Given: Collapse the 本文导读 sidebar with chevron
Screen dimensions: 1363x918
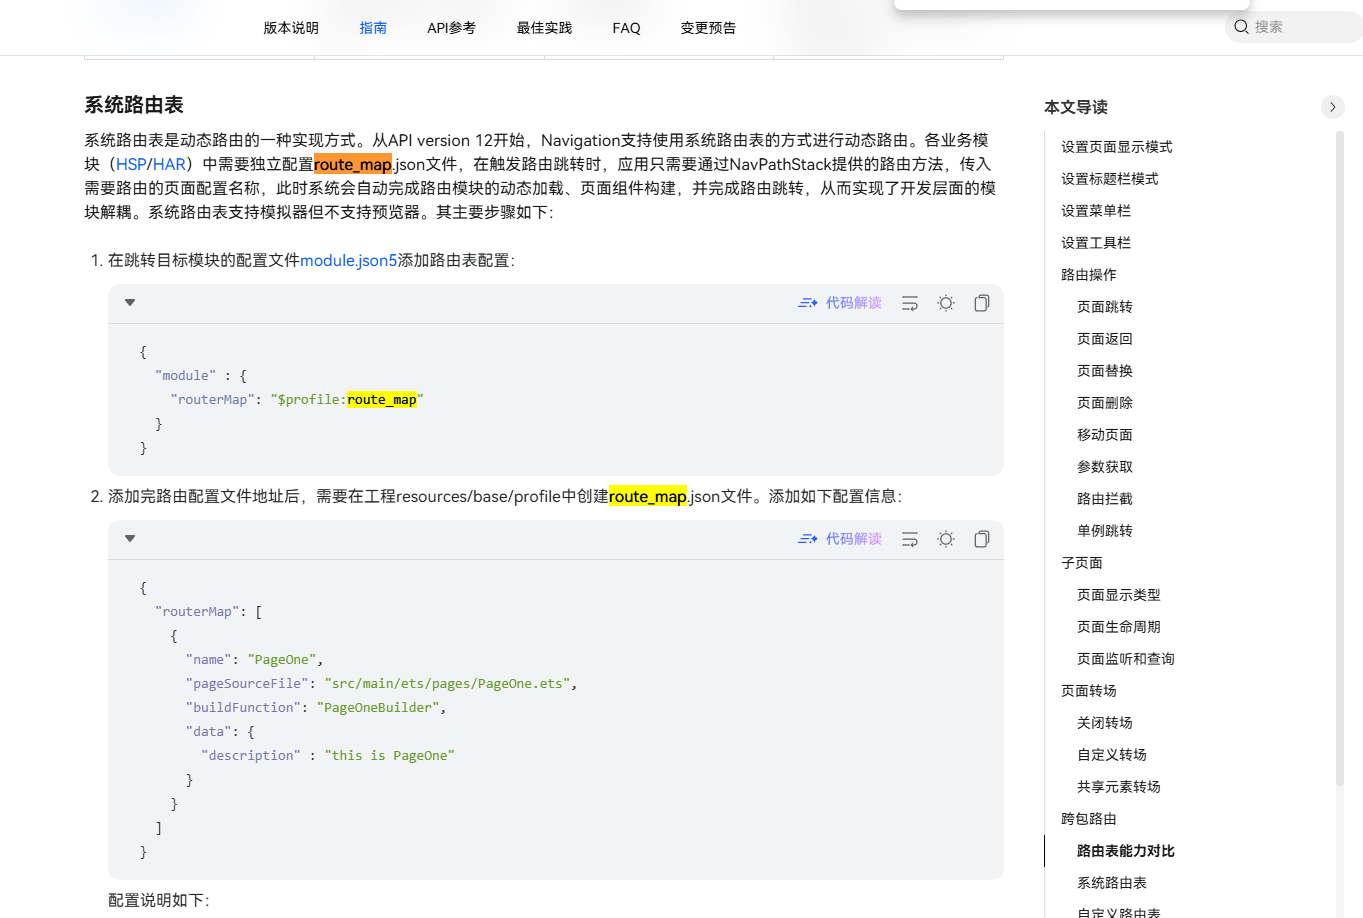Looking at the screenshot, I should [1332, 107].
